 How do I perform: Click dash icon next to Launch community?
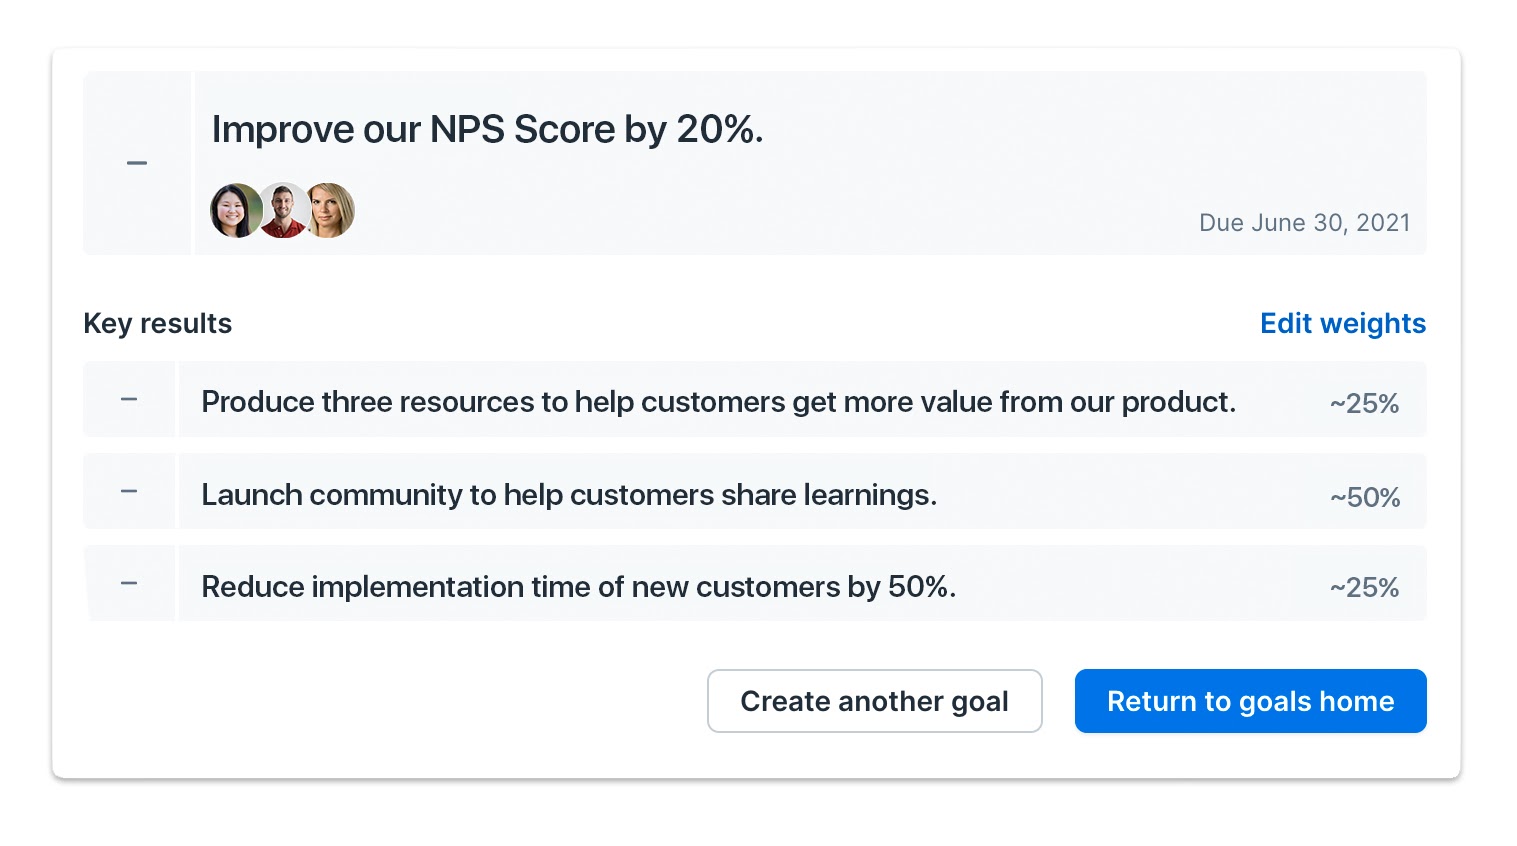[x=129, y=491]
